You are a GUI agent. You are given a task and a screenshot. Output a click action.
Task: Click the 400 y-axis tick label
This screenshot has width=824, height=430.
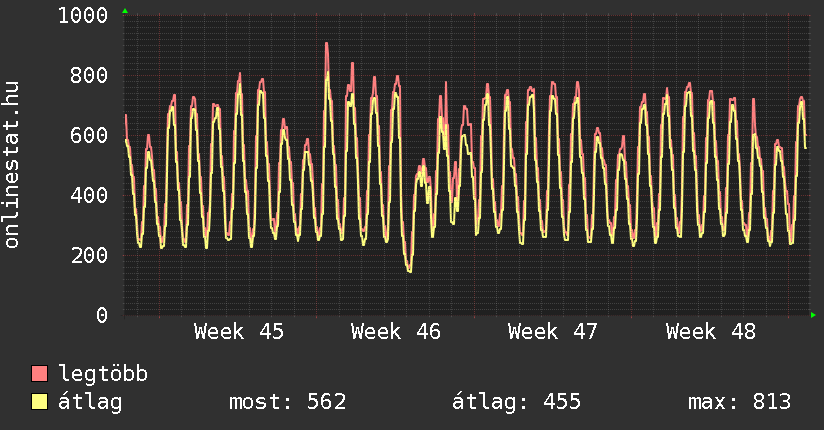point(90,196)
